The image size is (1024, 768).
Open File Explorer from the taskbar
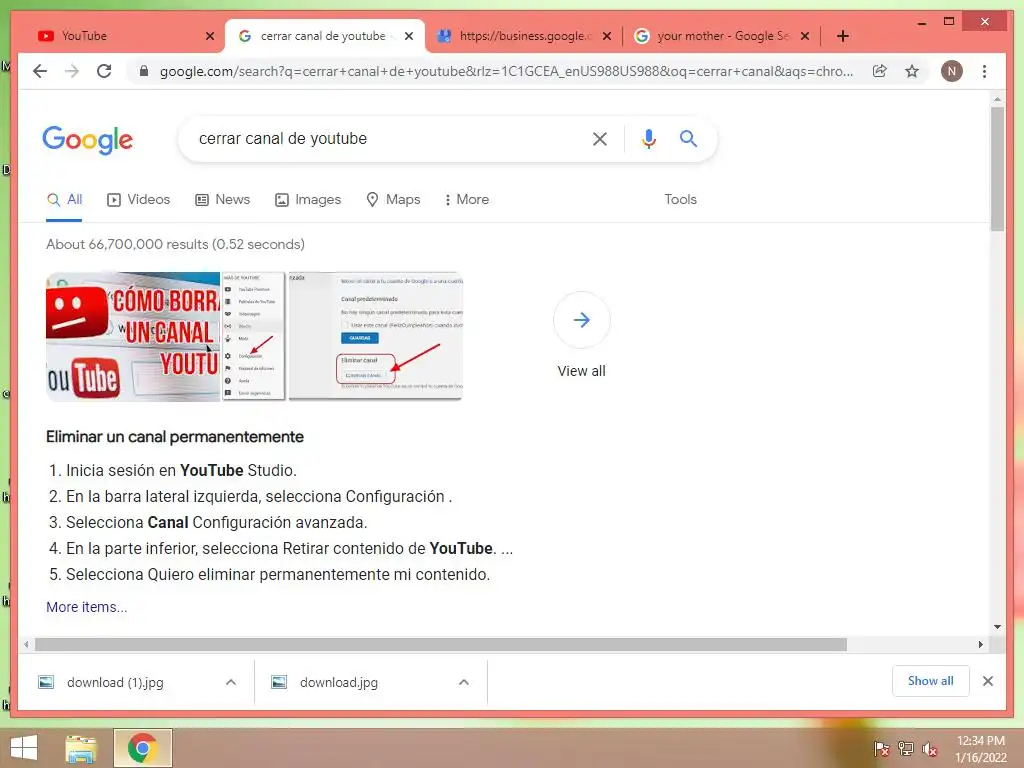coord(82,748)
